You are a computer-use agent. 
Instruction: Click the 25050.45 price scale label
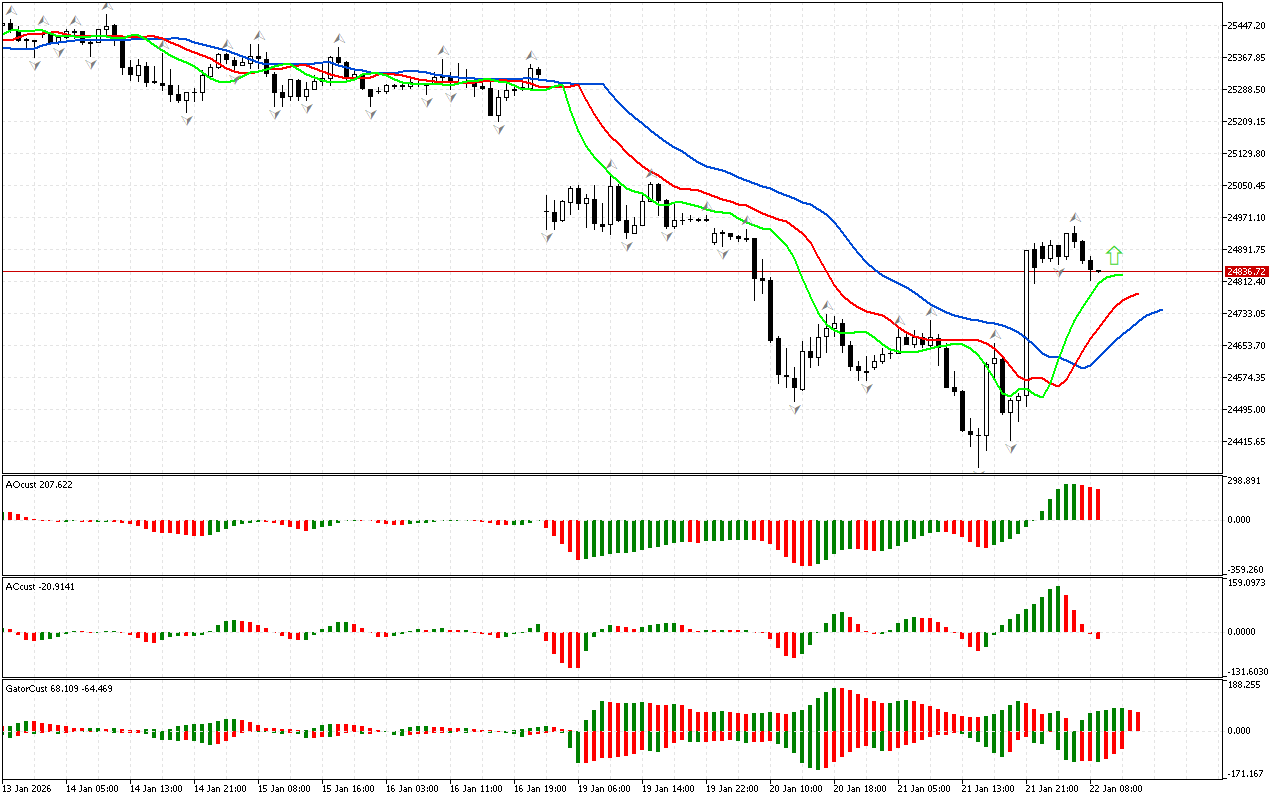1246,186
